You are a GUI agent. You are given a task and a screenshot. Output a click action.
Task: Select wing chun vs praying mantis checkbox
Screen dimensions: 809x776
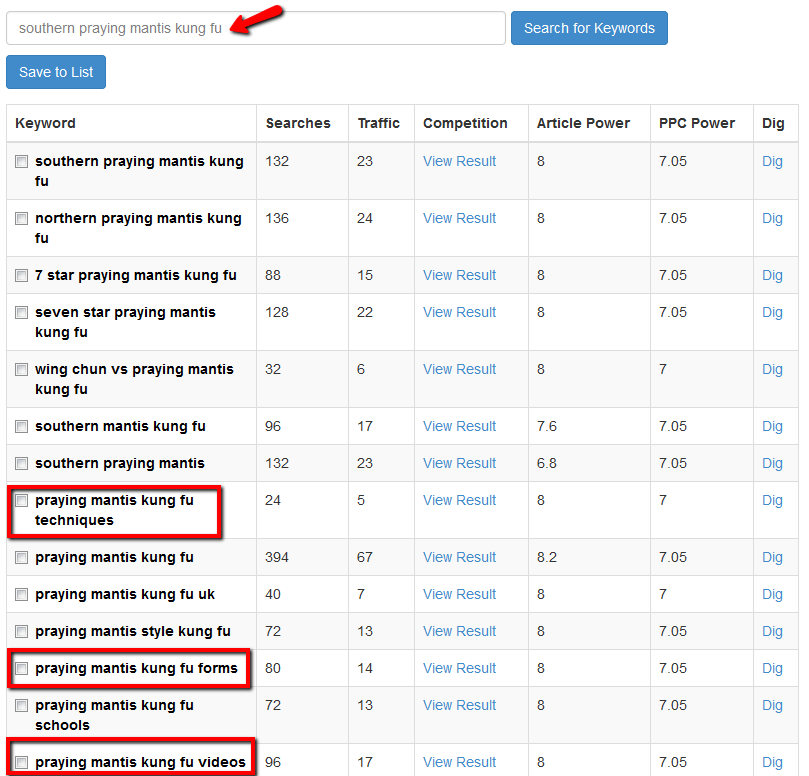point(22,370)
